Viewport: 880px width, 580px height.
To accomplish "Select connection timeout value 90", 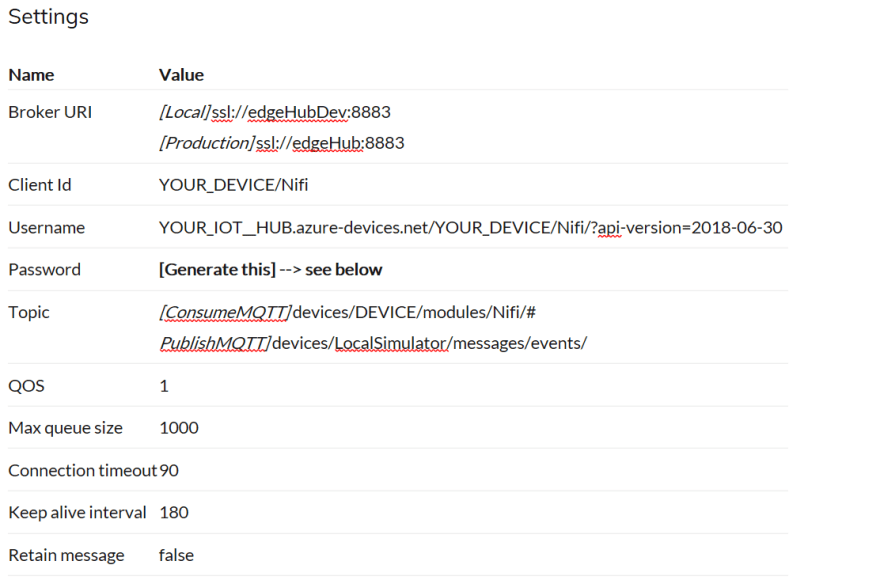I will (169, 471).
